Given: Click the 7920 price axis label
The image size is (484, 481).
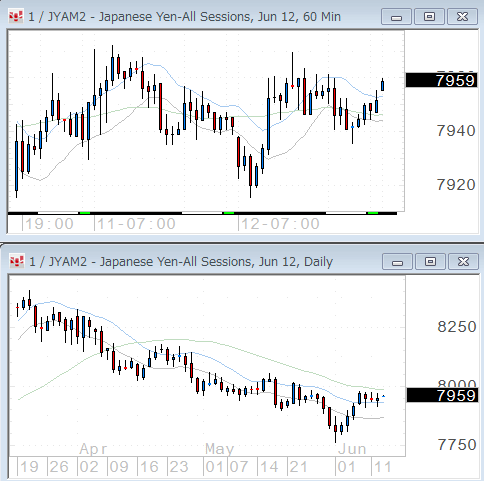Looking at the screenshot, I should tap(456, 185).
